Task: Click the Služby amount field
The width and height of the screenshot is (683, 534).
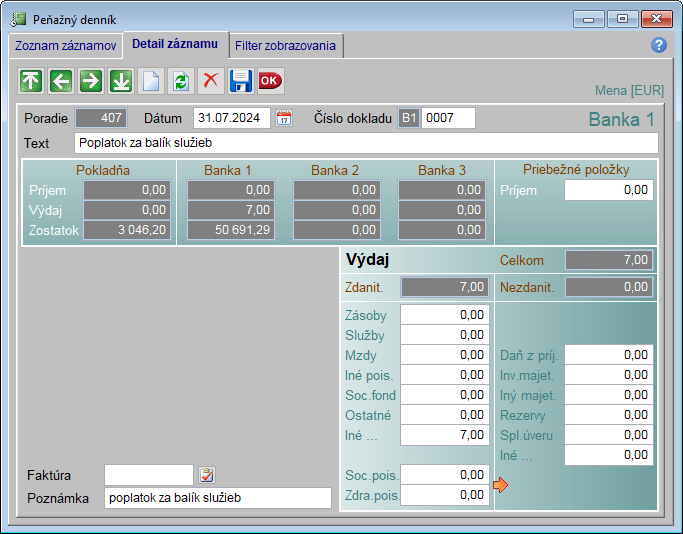Action: click(x=445, y=335)
